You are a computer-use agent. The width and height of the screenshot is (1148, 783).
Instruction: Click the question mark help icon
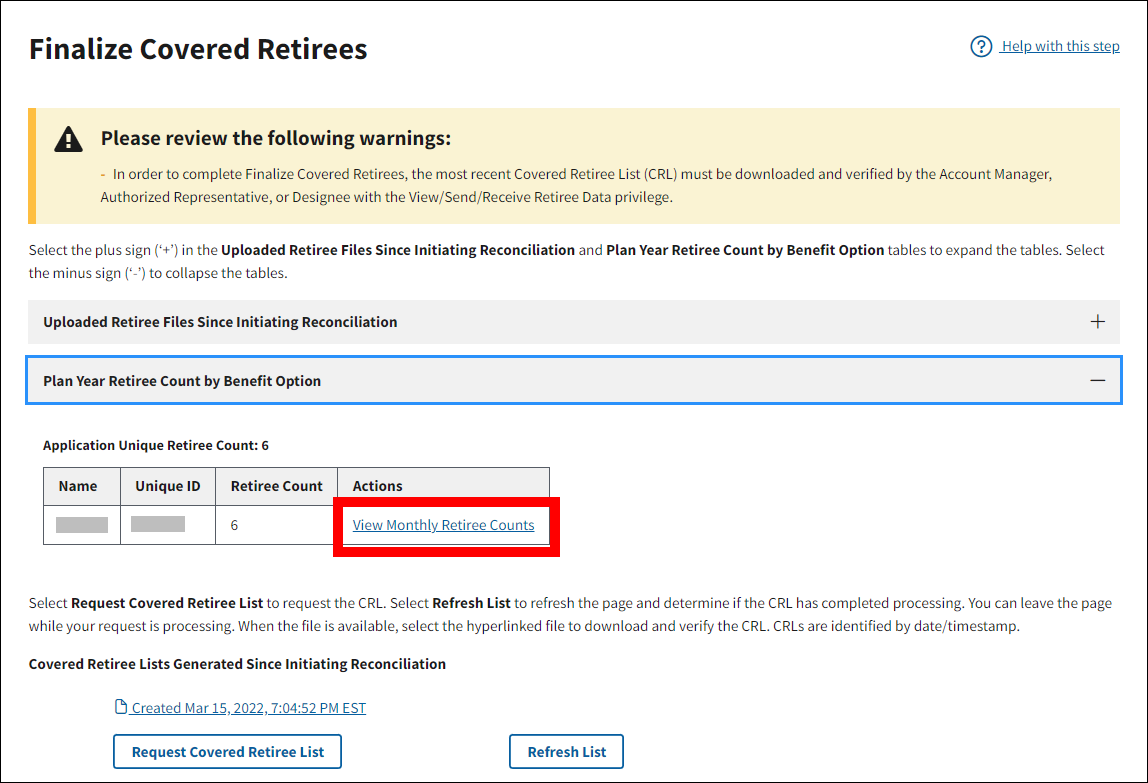pyautogui.click(x=981, y=47)
